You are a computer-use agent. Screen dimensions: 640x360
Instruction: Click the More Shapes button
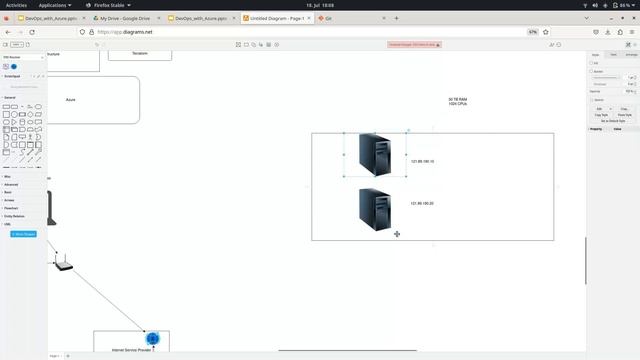point(23,234)
